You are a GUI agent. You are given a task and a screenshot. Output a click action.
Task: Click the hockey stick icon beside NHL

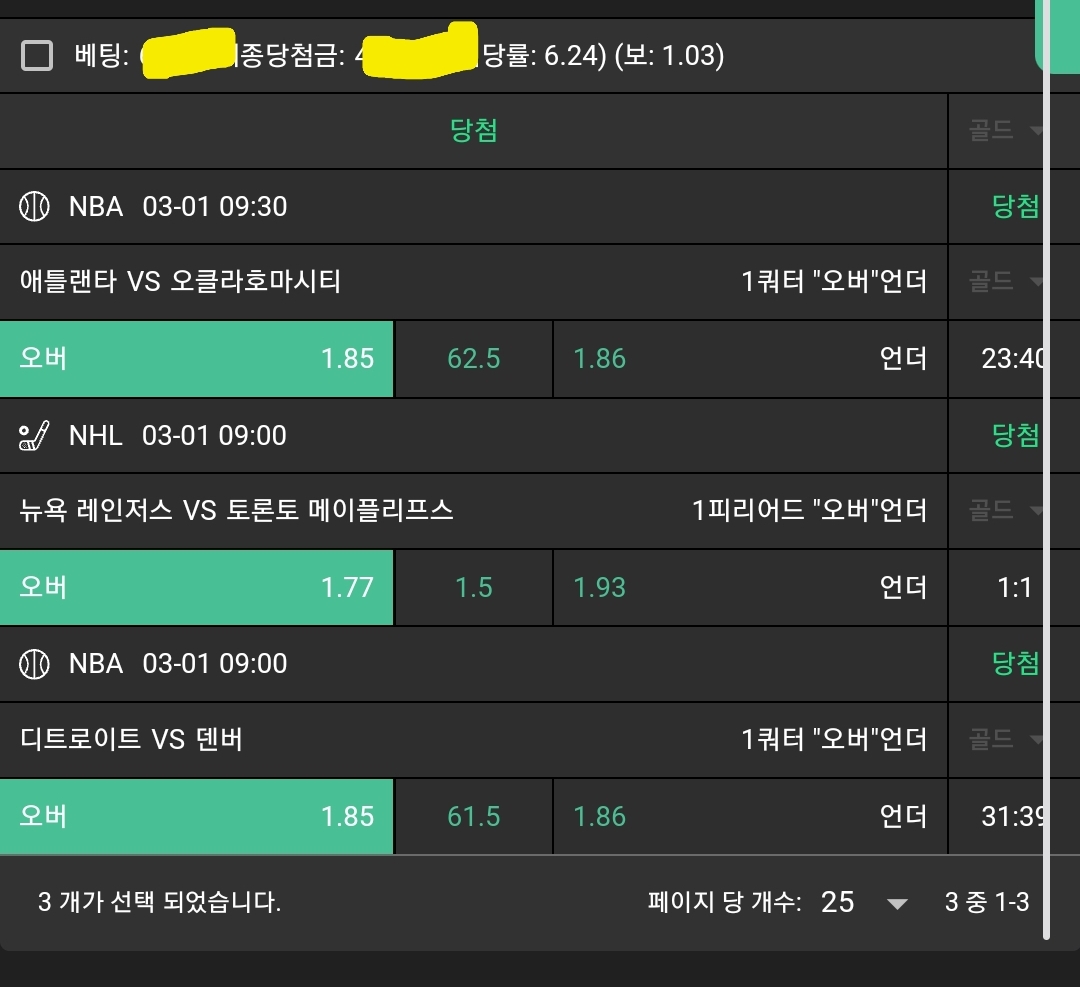click(34, 435)
